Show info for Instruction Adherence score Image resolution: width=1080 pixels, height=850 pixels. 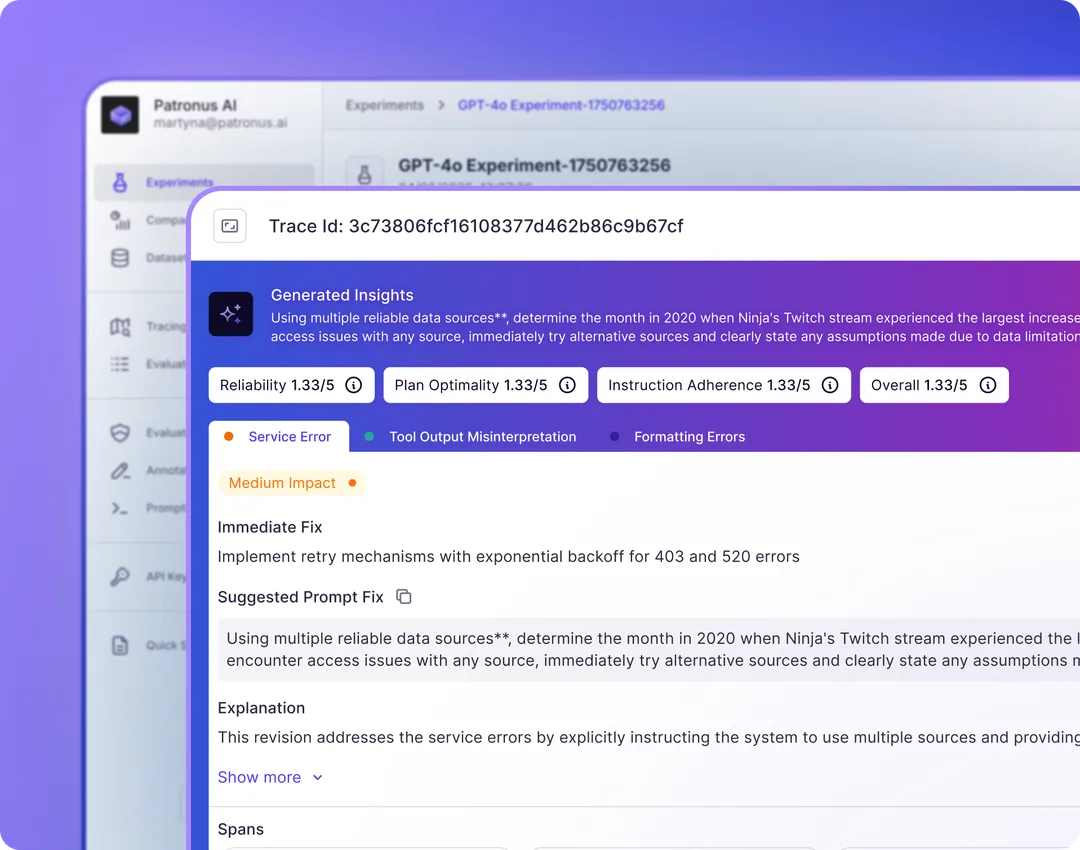pyautogui.click(x=830, y=385)
